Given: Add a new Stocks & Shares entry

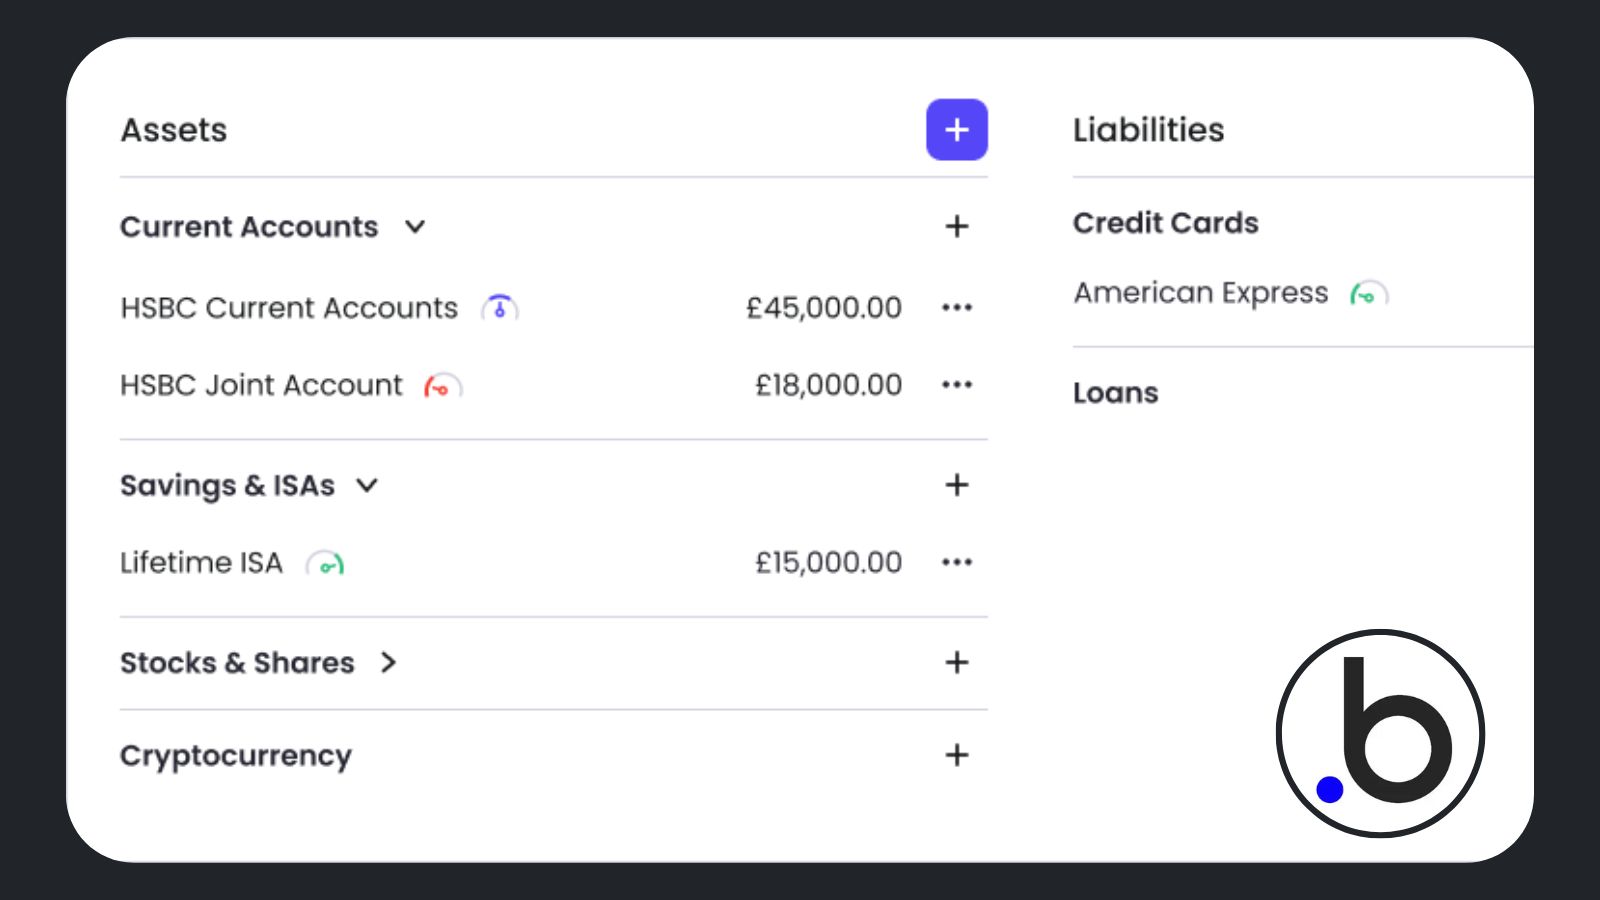Looking at the screenshot, I should pyautogui.click(x=957, y=662).
